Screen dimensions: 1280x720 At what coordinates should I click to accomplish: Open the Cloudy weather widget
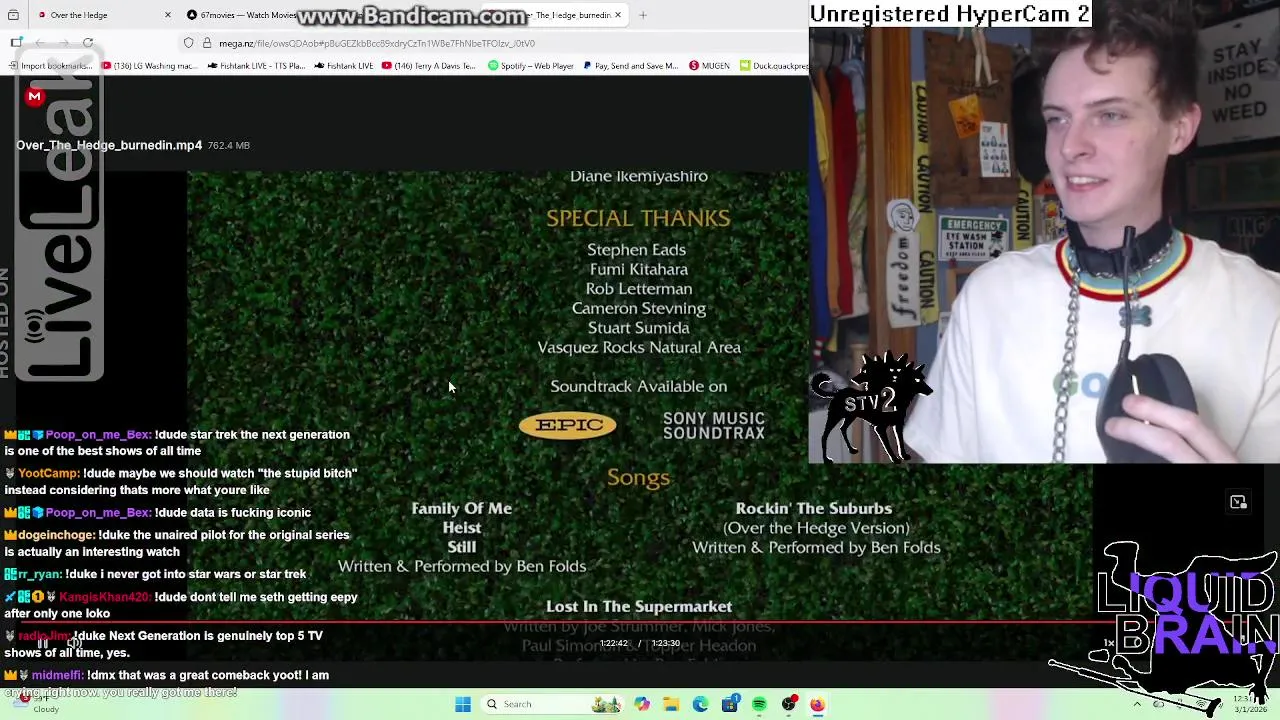point(34,704)
